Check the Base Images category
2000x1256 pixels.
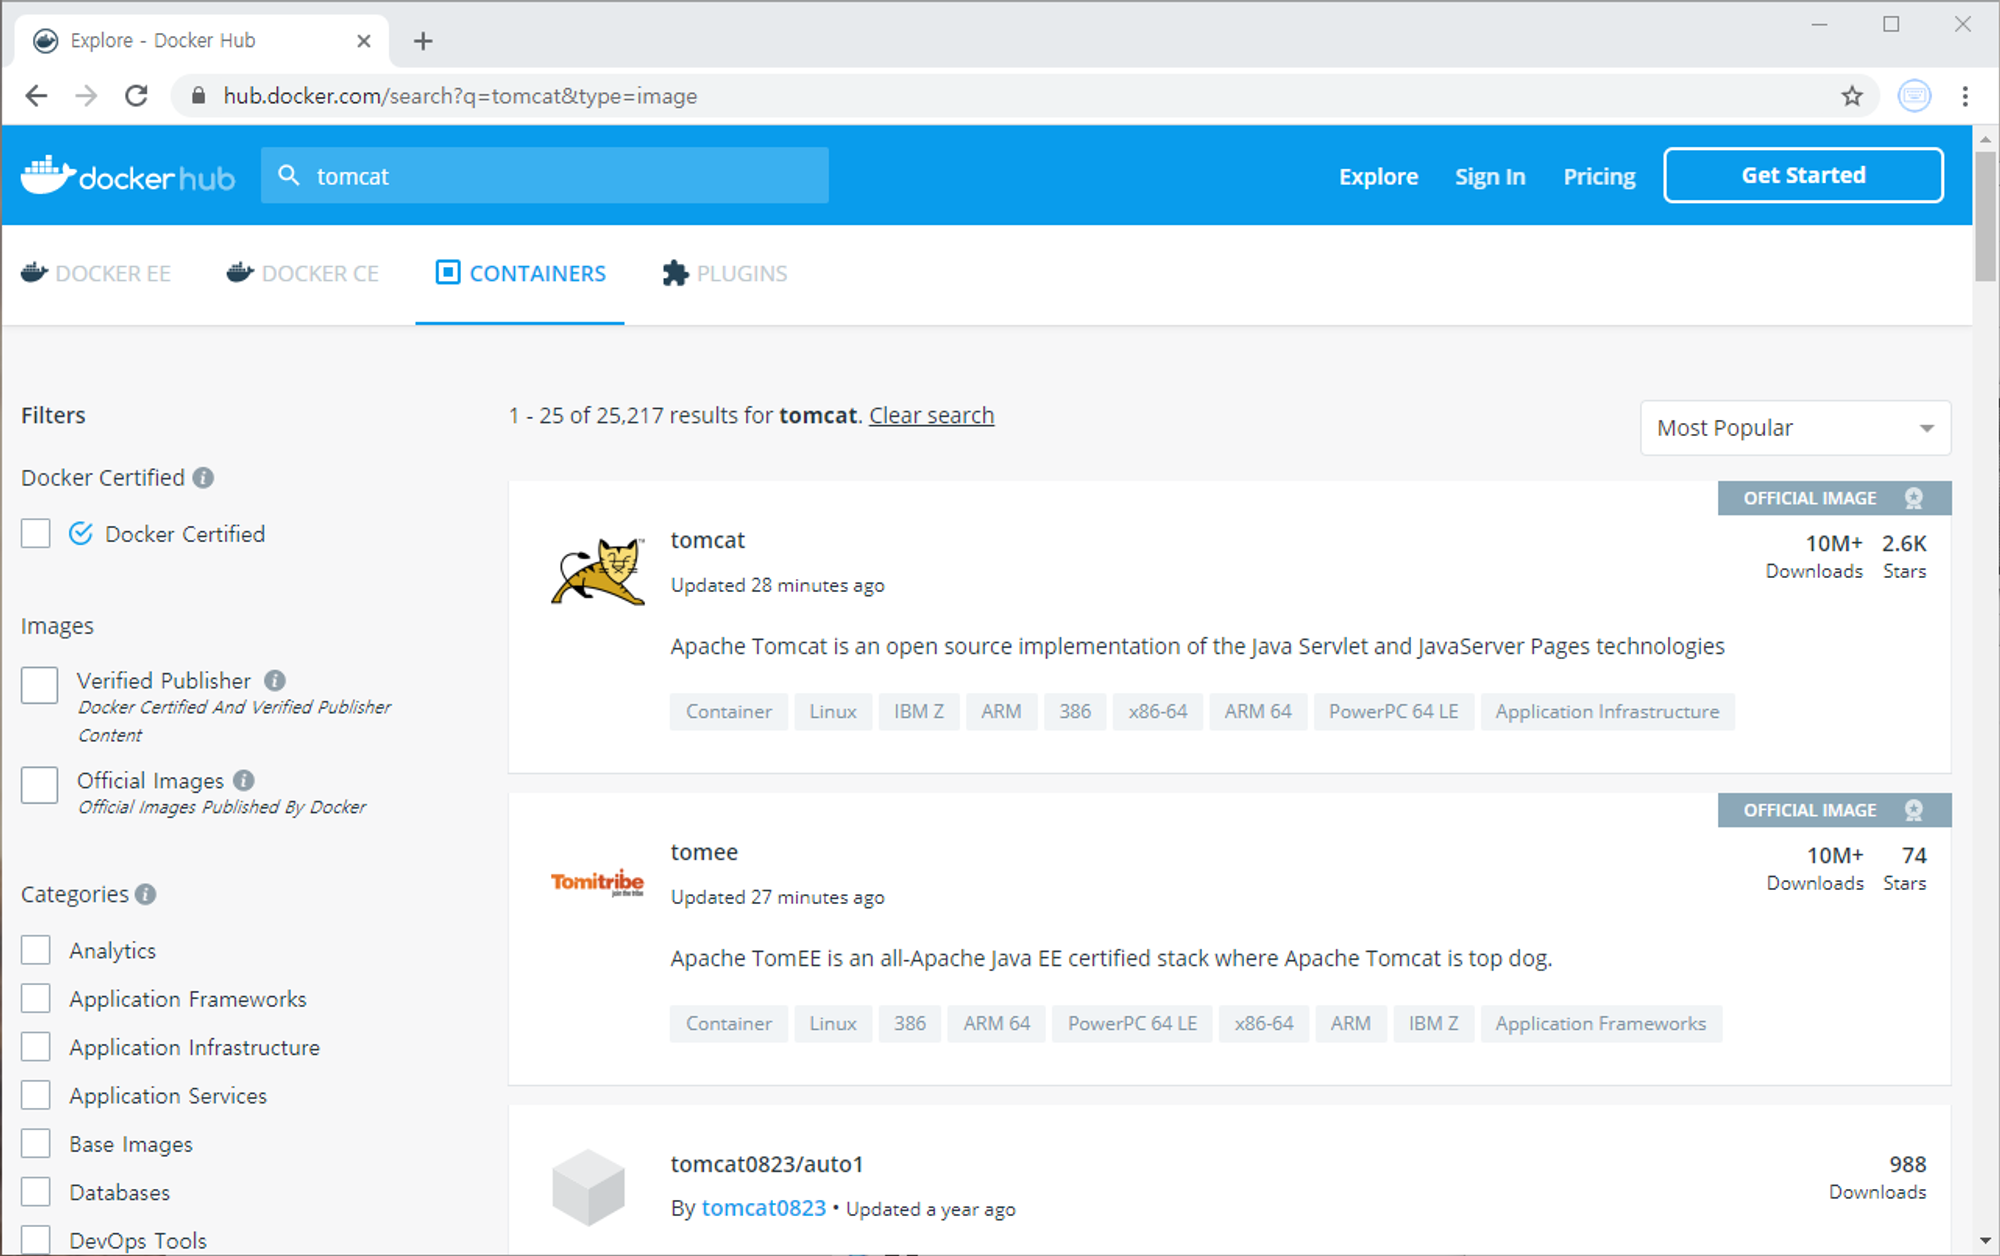pyautogui.click(x=36, y=1144)
